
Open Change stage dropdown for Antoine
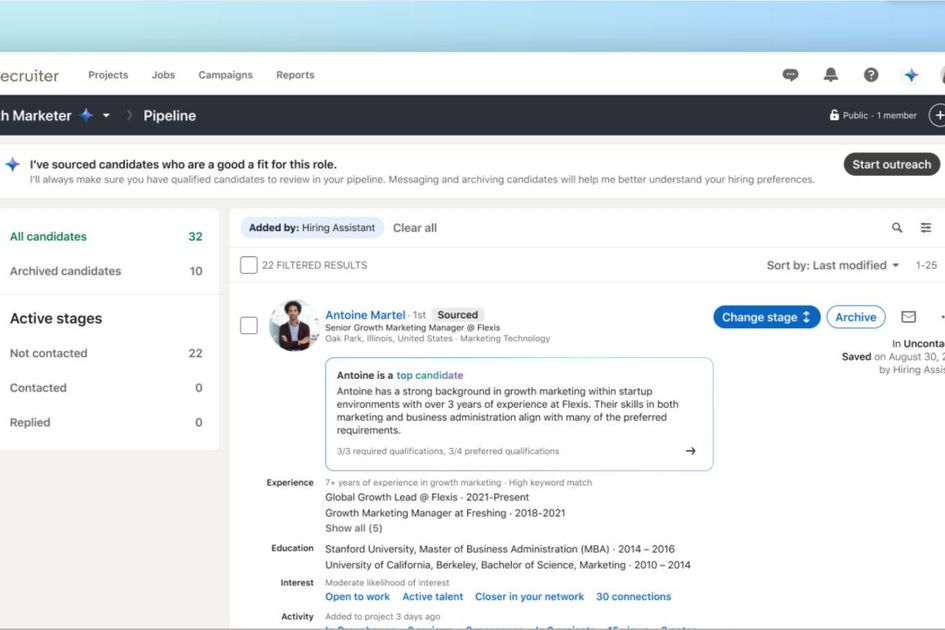767,317
